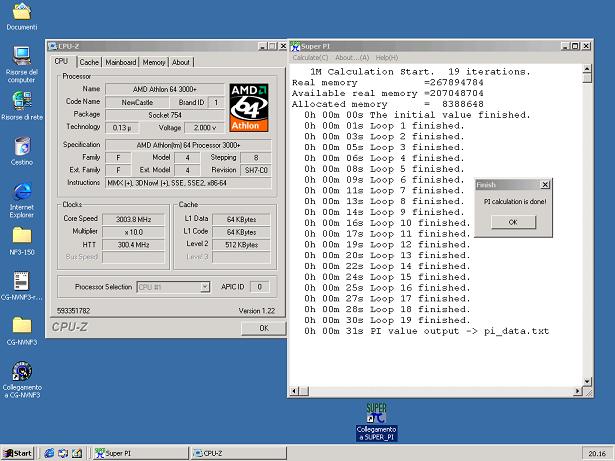Switch to Super PI taskbar button

[x=140, y=453]
